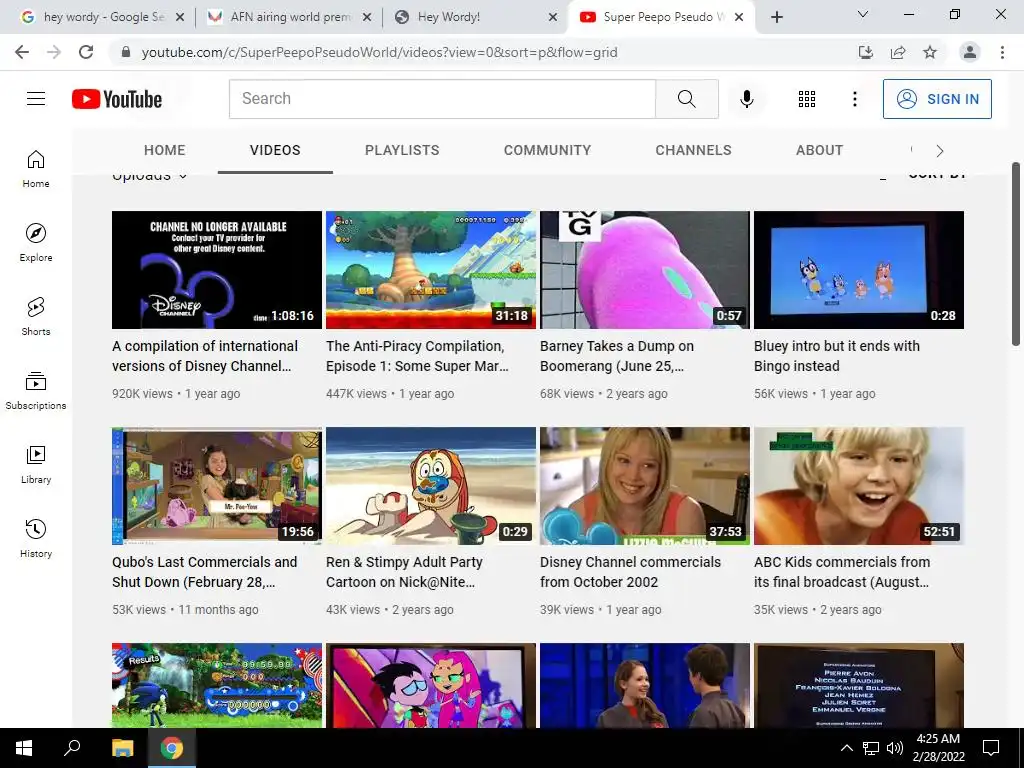The height and width of the screenshot is (768, 1024).
Task: Click the Chrome taskbar icon
Action: pyautogui.click(x=172, y=748)
